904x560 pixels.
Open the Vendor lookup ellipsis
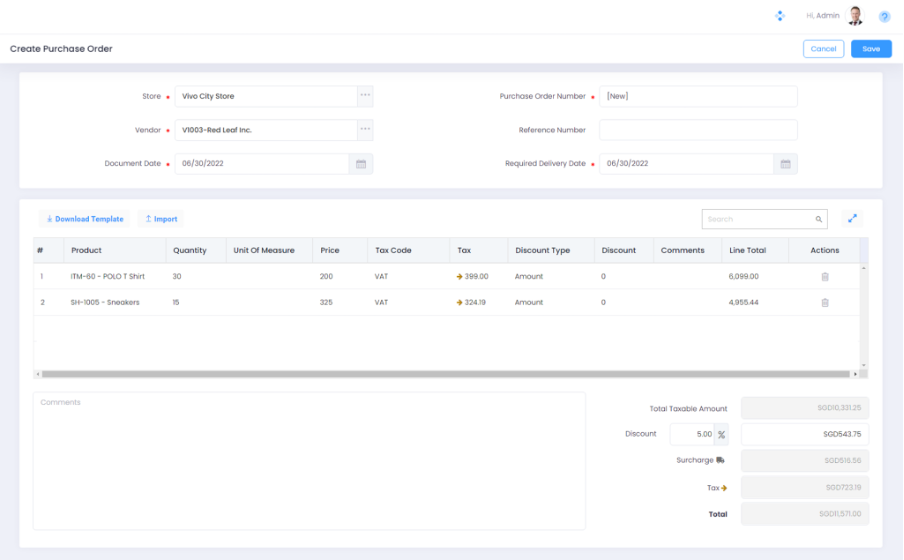click(365, 130)
